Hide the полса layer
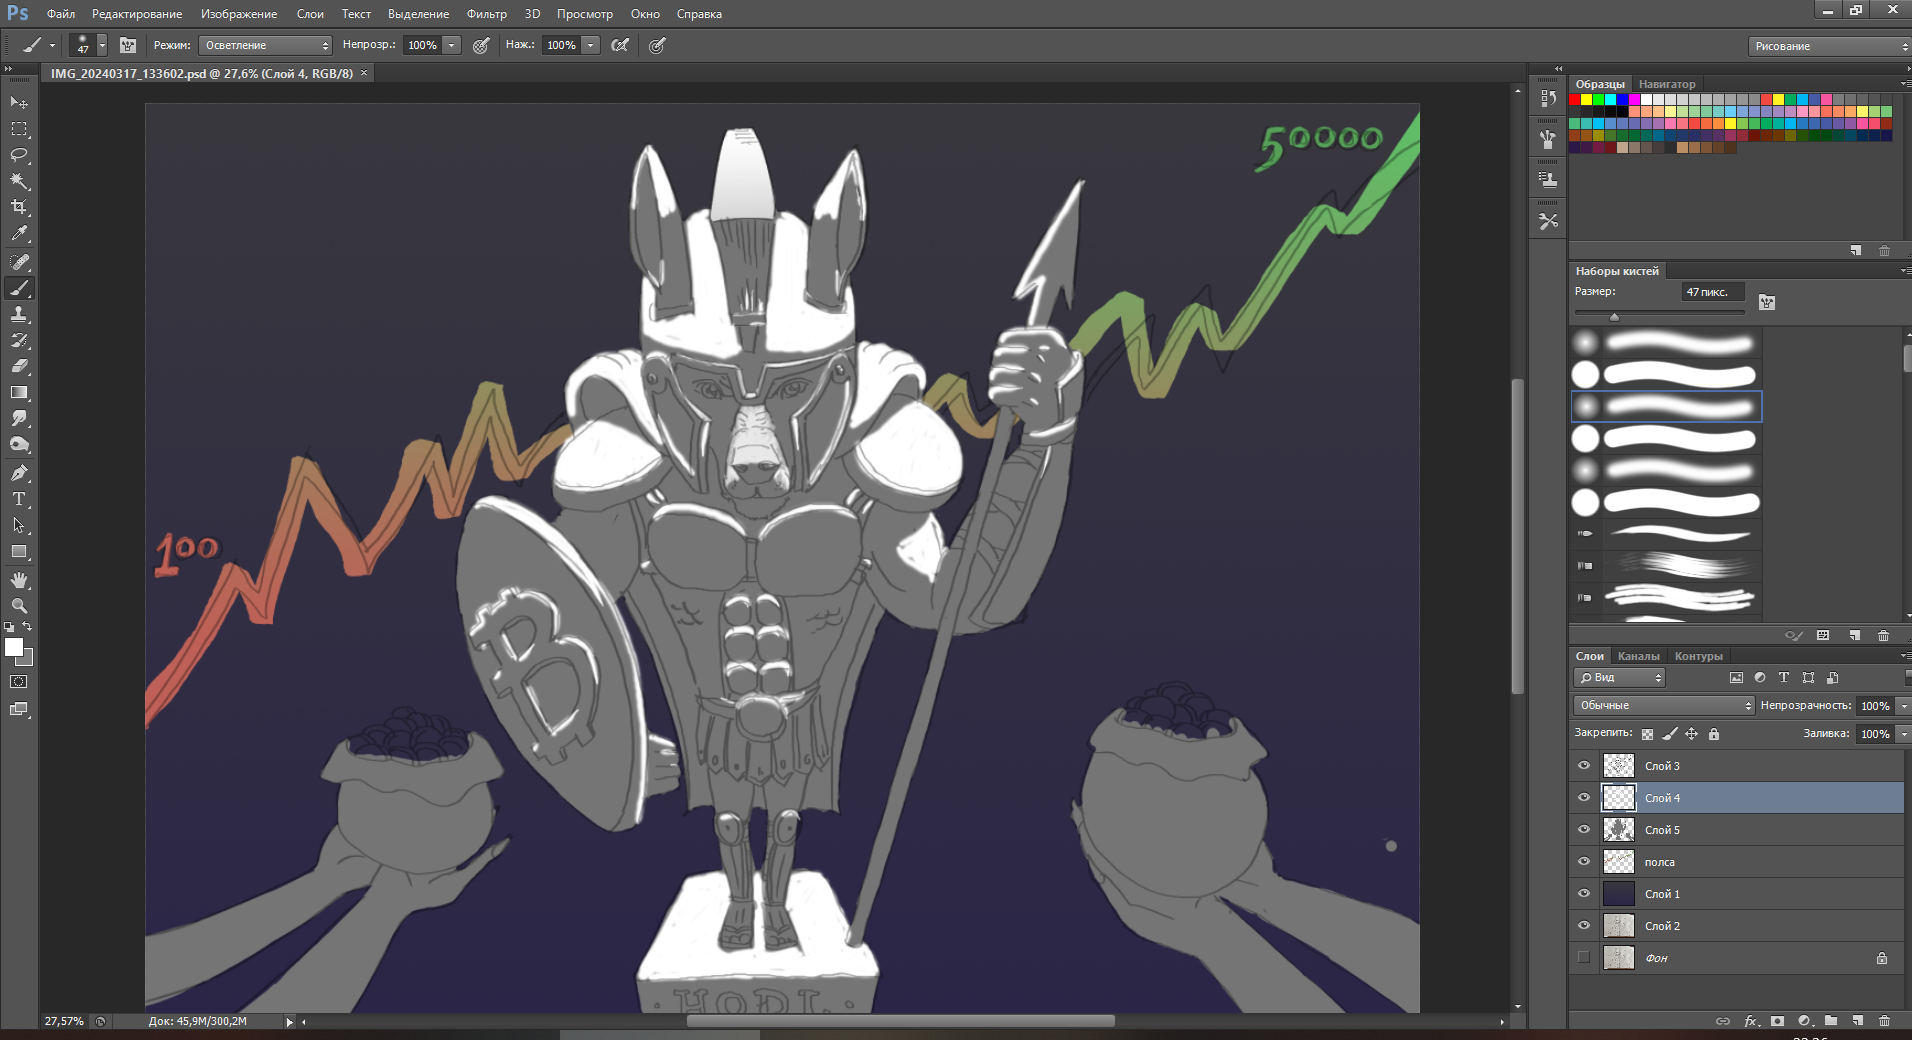 [x=1583, y=862]
